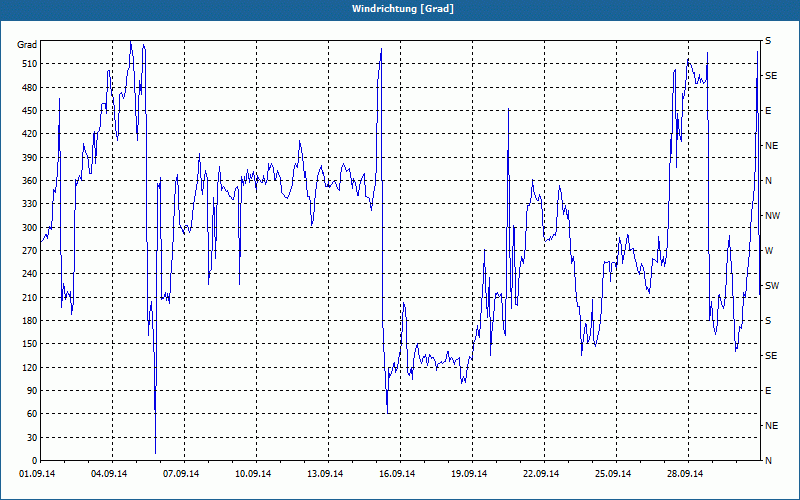Viewport: 800px width, 500px height.
Task: Select the "S" compass label at the 180 gridline
Action: (768, 321)
